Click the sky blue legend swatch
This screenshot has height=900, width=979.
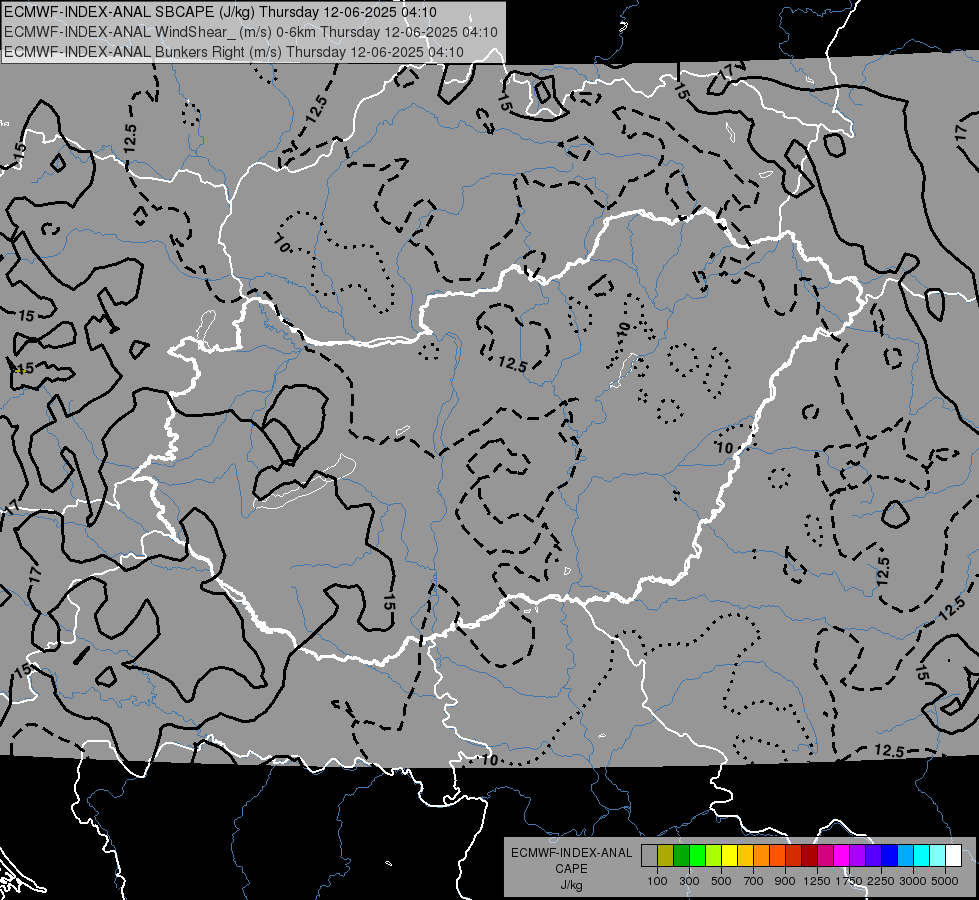tap(905, 856)
